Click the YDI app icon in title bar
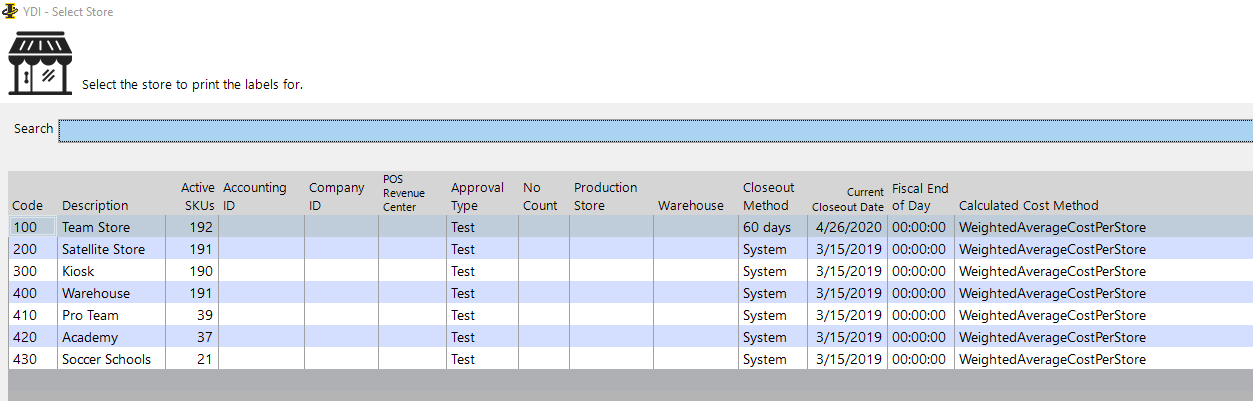The image size is (1253, 401). click(10, 12)
